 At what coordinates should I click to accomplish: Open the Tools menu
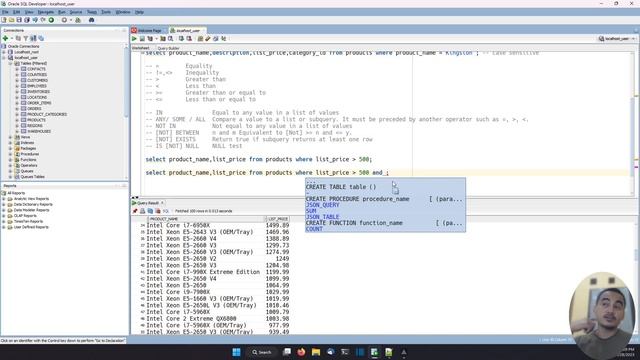(x=106, y=12)
